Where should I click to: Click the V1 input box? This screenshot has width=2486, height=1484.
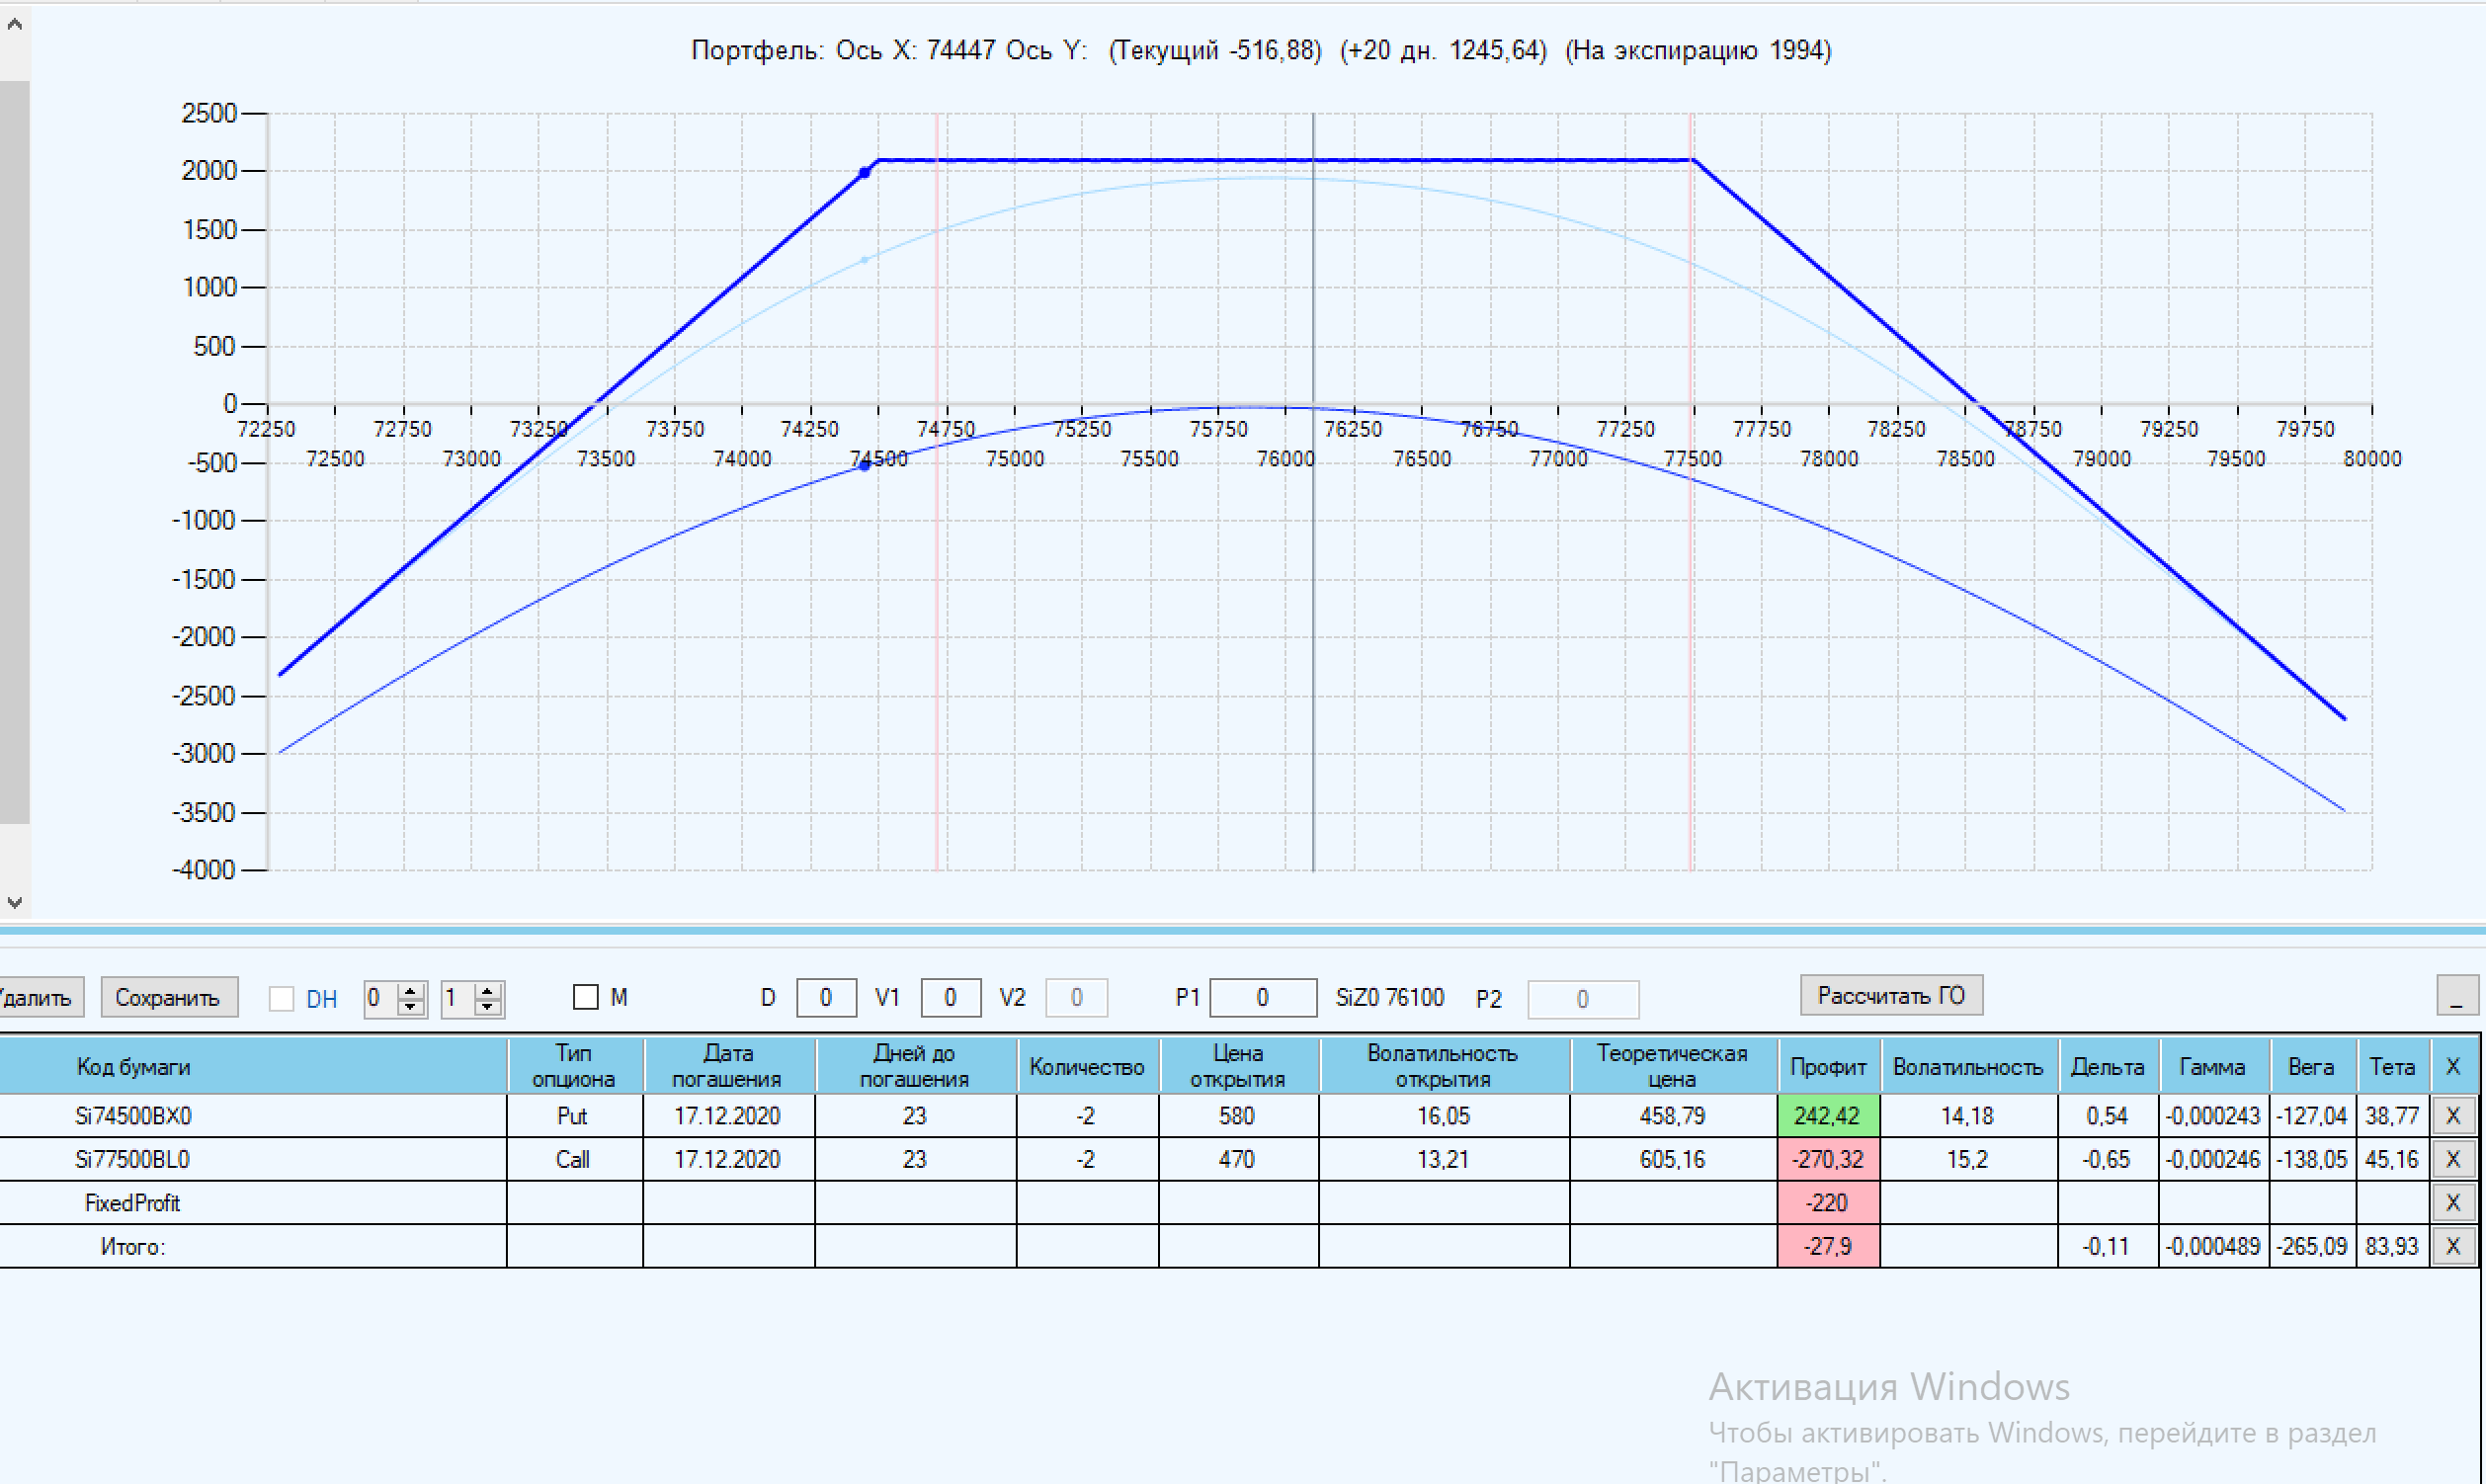(949, 998)
